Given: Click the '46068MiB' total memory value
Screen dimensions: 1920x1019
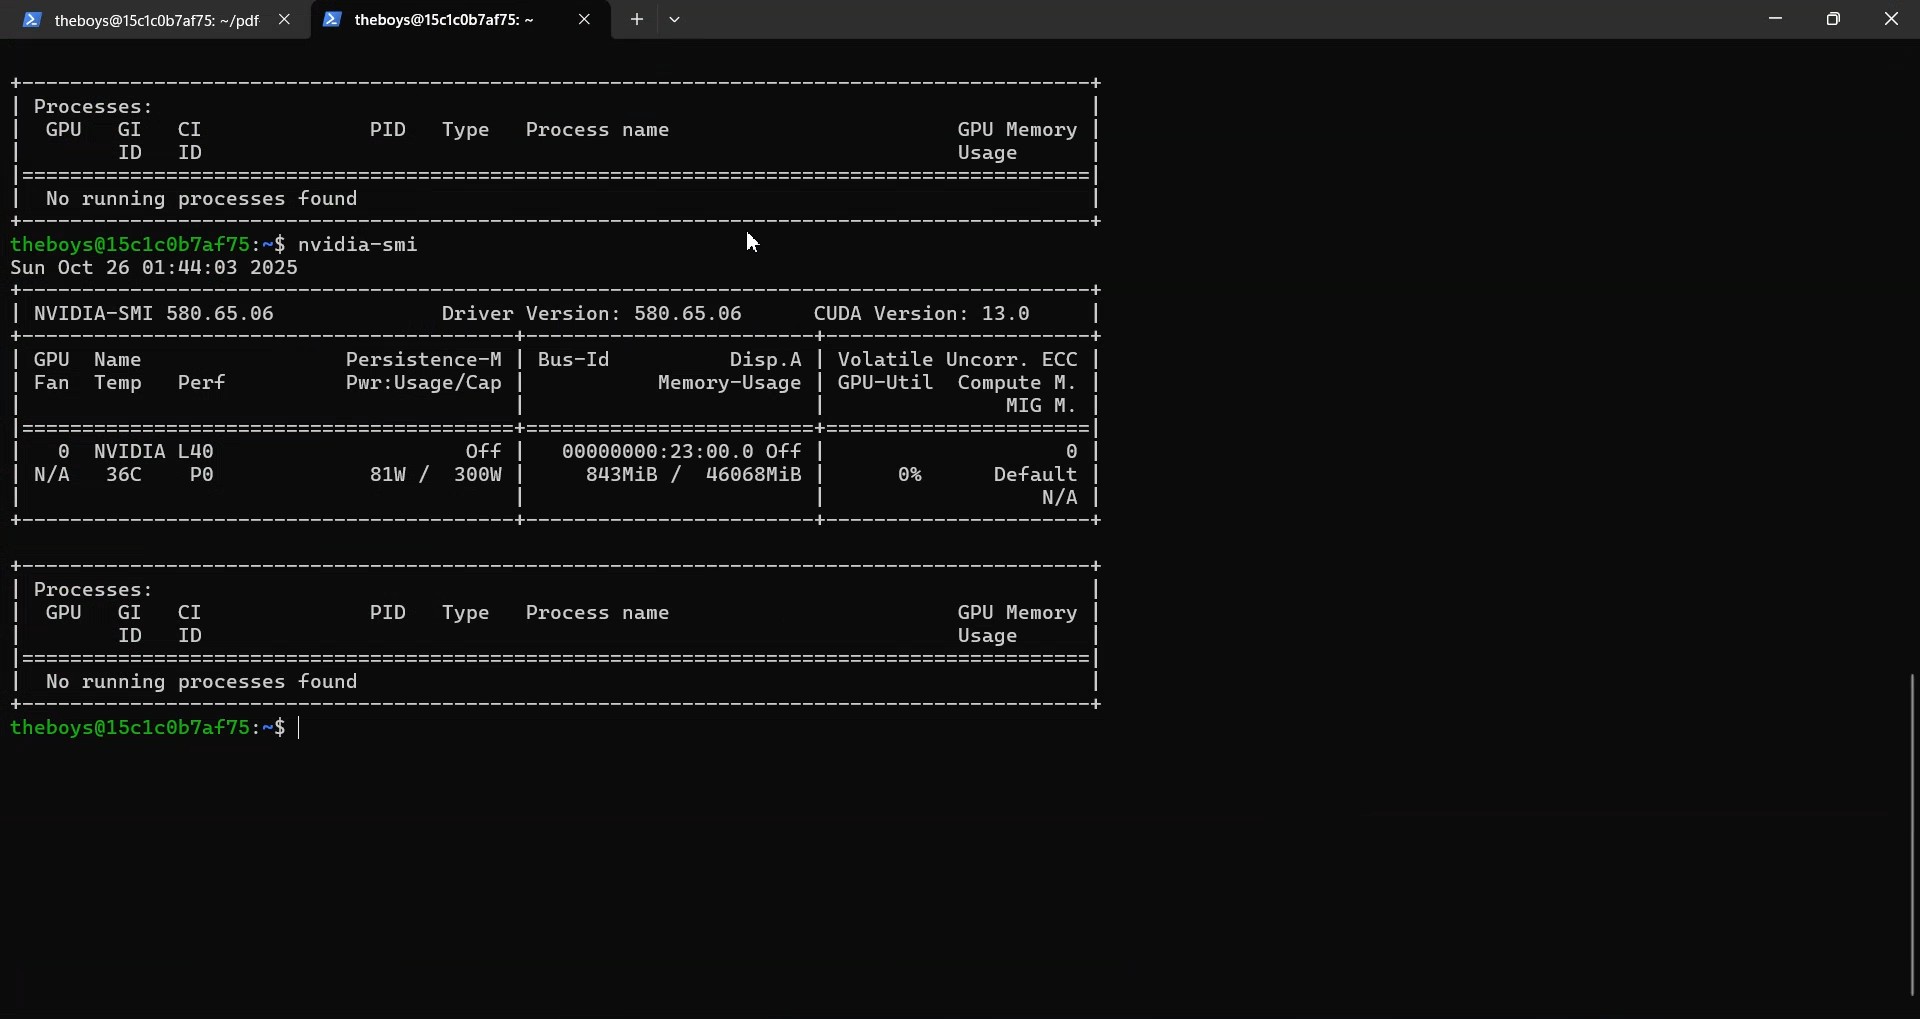Looking at the screenshot, I should point(754,475).
